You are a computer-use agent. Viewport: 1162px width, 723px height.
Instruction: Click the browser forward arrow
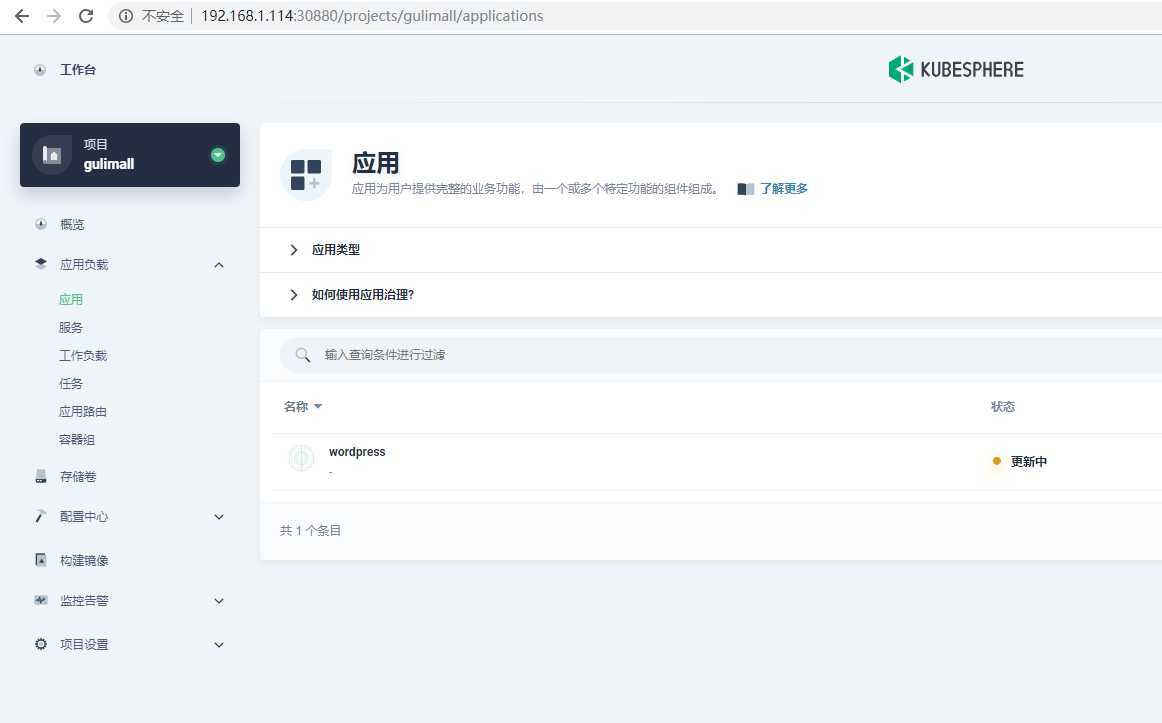tap(54, 16)
